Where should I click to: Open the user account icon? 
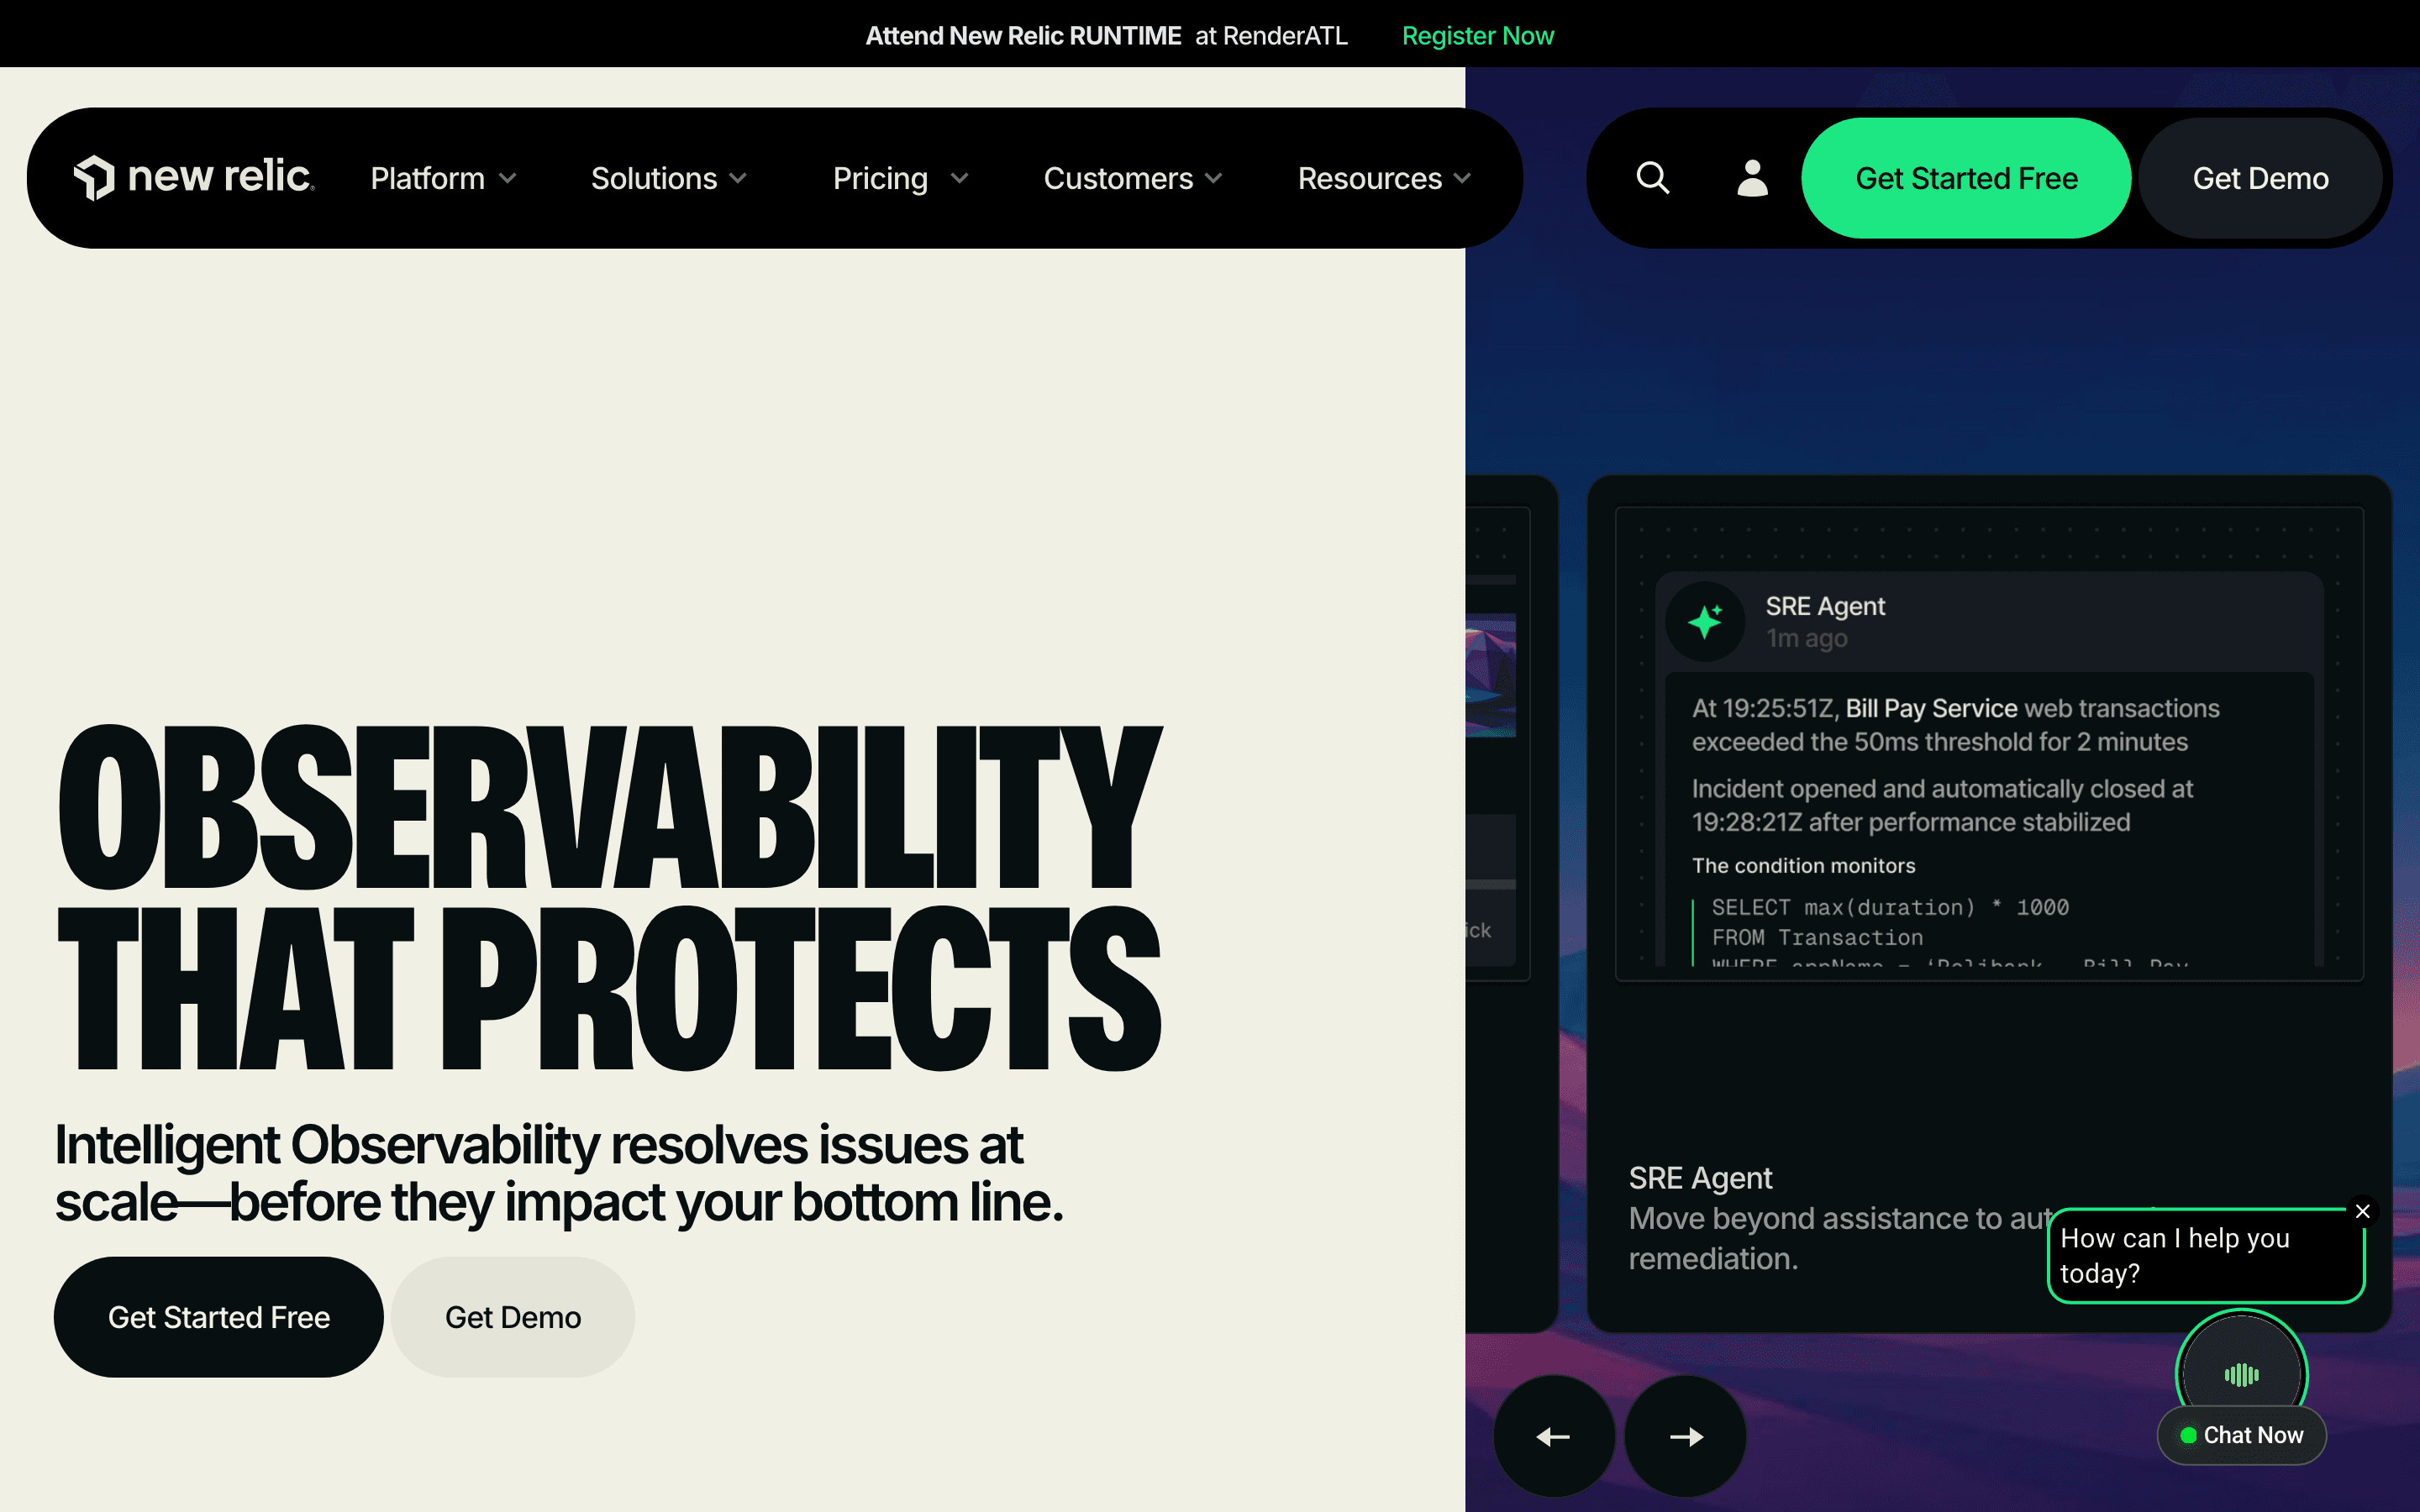(x=1752, y=178)
